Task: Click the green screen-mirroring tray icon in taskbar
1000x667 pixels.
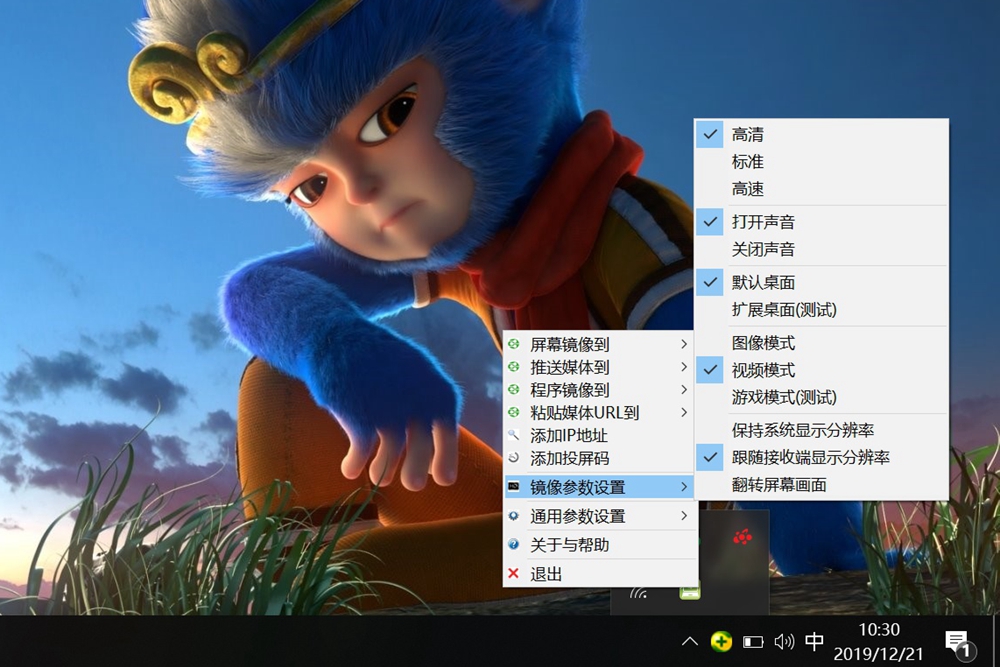Action: point(721,641)
